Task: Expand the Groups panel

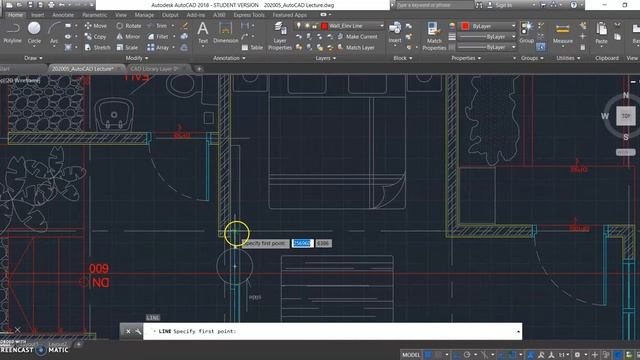Action: pyautogui.click(x=532, y=58)
